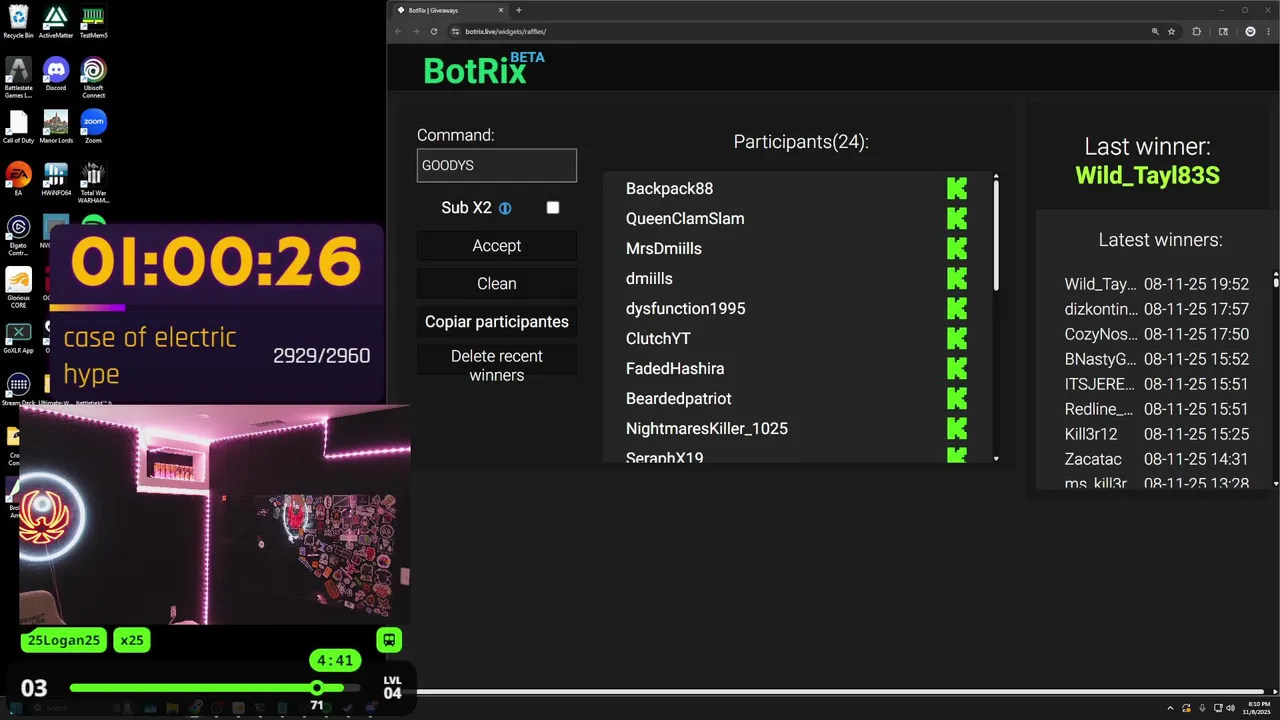This screenshot has width=1280, height=720.
Task: Open the Battlestate Games Launcher shortcut
Action: 18,77
